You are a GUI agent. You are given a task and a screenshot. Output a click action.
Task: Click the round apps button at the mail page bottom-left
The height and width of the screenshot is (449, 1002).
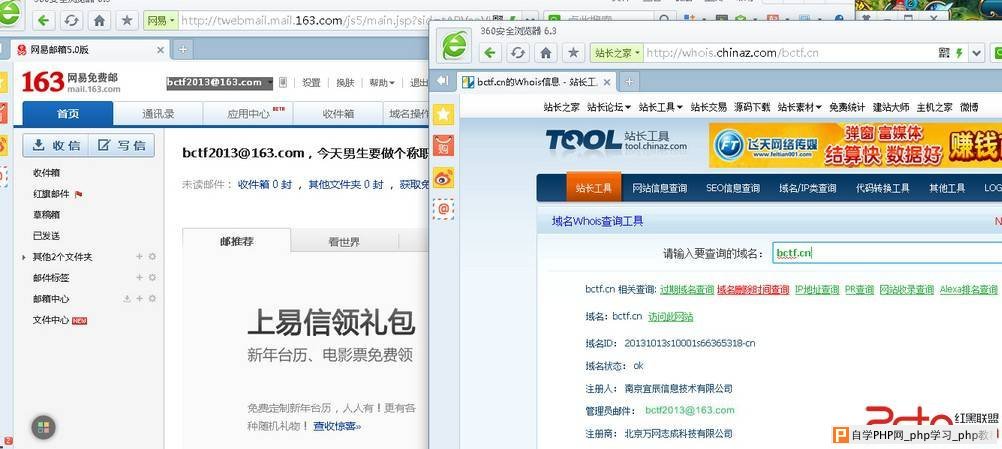pos(43,427)
